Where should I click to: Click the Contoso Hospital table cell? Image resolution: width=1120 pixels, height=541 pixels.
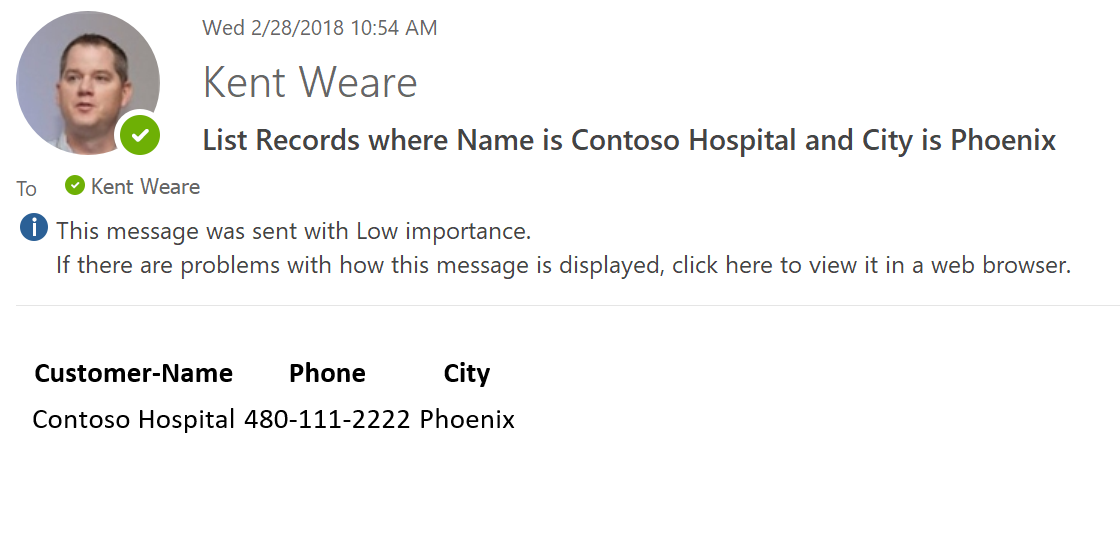pyautogui.click(x=134, y=419)
